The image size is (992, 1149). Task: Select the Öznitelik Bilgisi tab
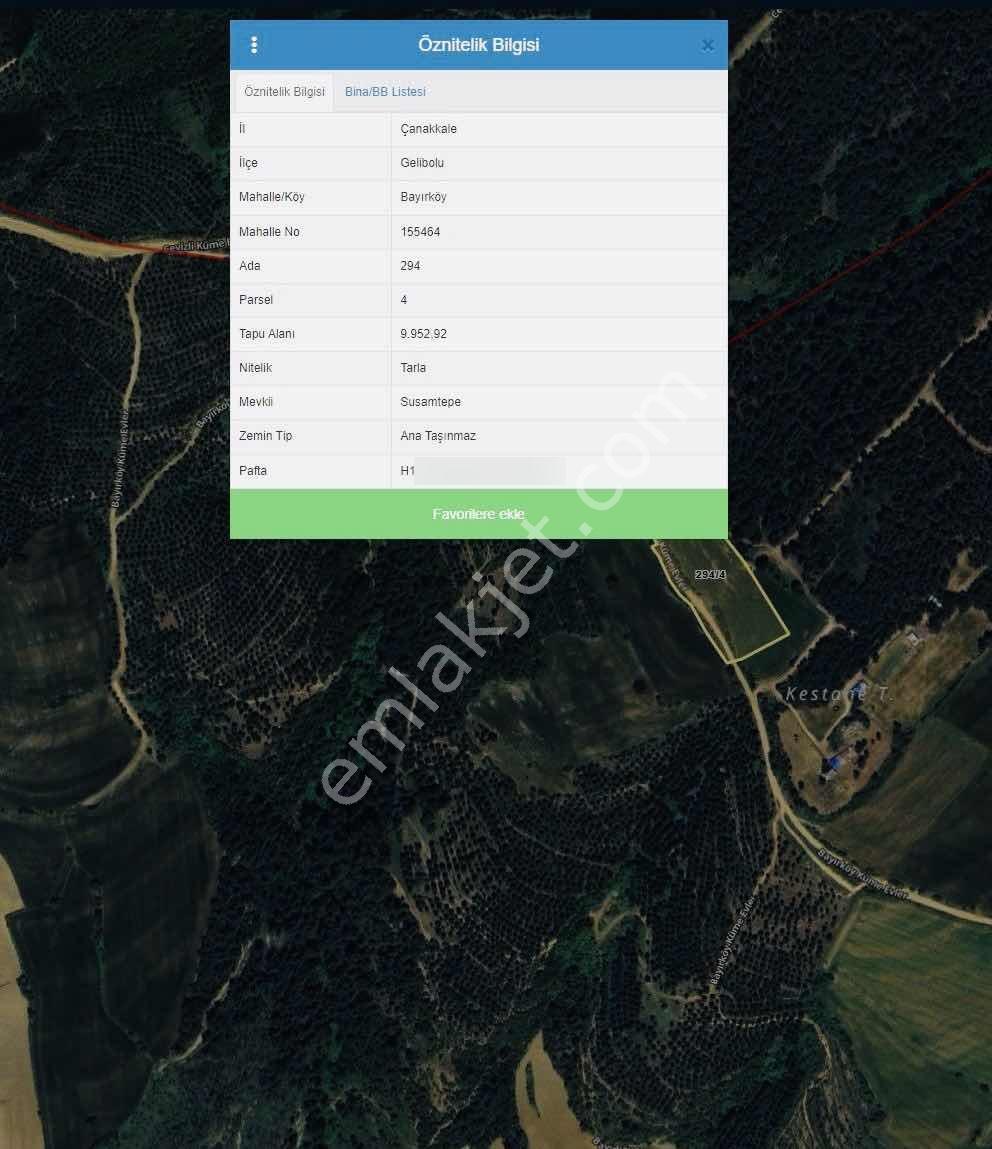click(x=284, y=92)
